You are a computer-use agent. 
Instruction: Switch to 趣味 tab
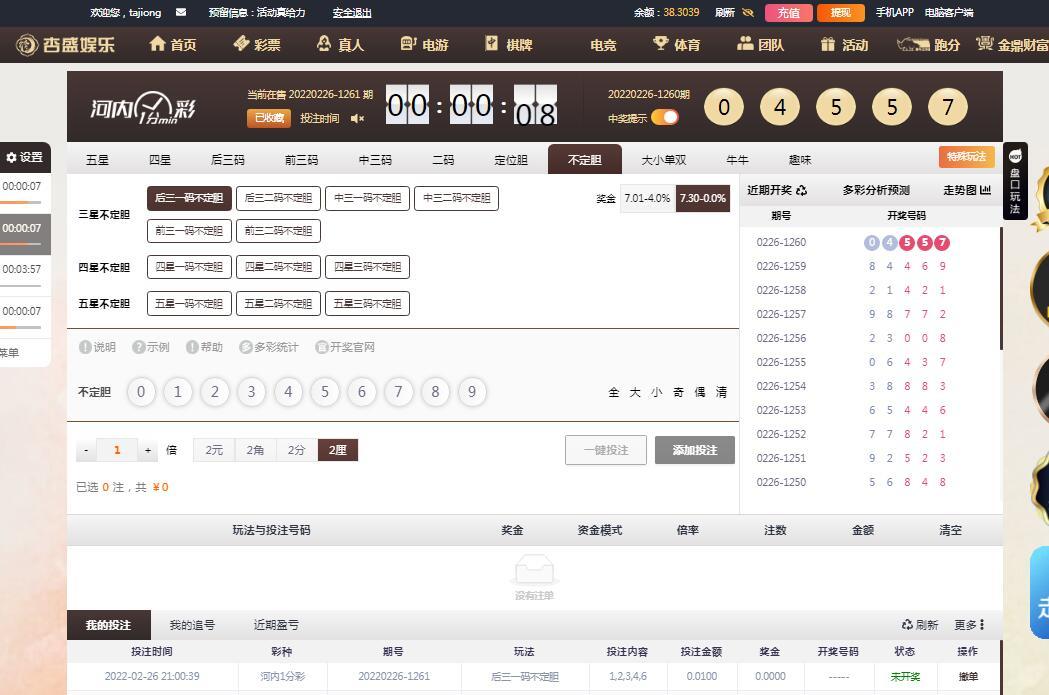800,160
